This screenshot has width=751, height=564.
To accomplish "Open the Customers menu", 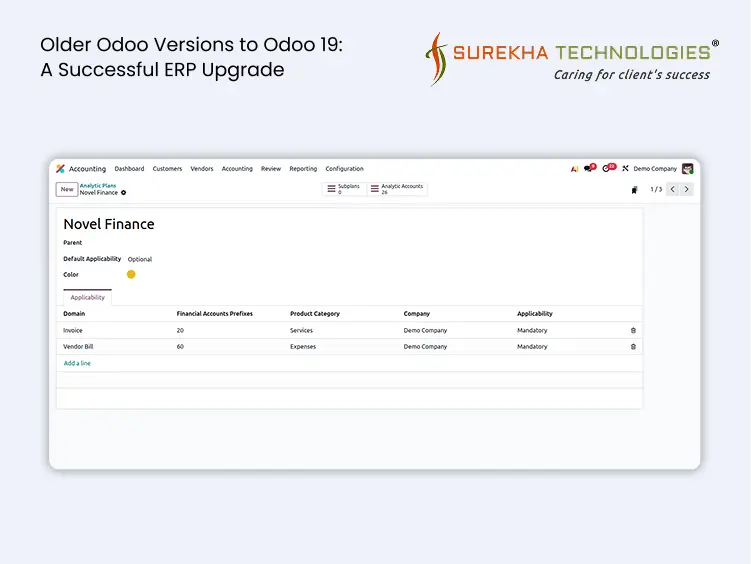I will pos(167,169).
